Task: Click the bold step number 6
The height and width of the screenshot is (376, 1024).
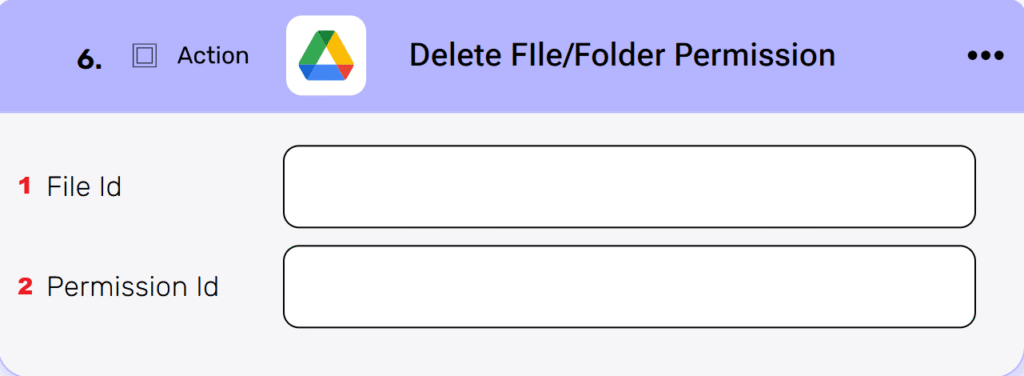Action: tap(89, 59)
